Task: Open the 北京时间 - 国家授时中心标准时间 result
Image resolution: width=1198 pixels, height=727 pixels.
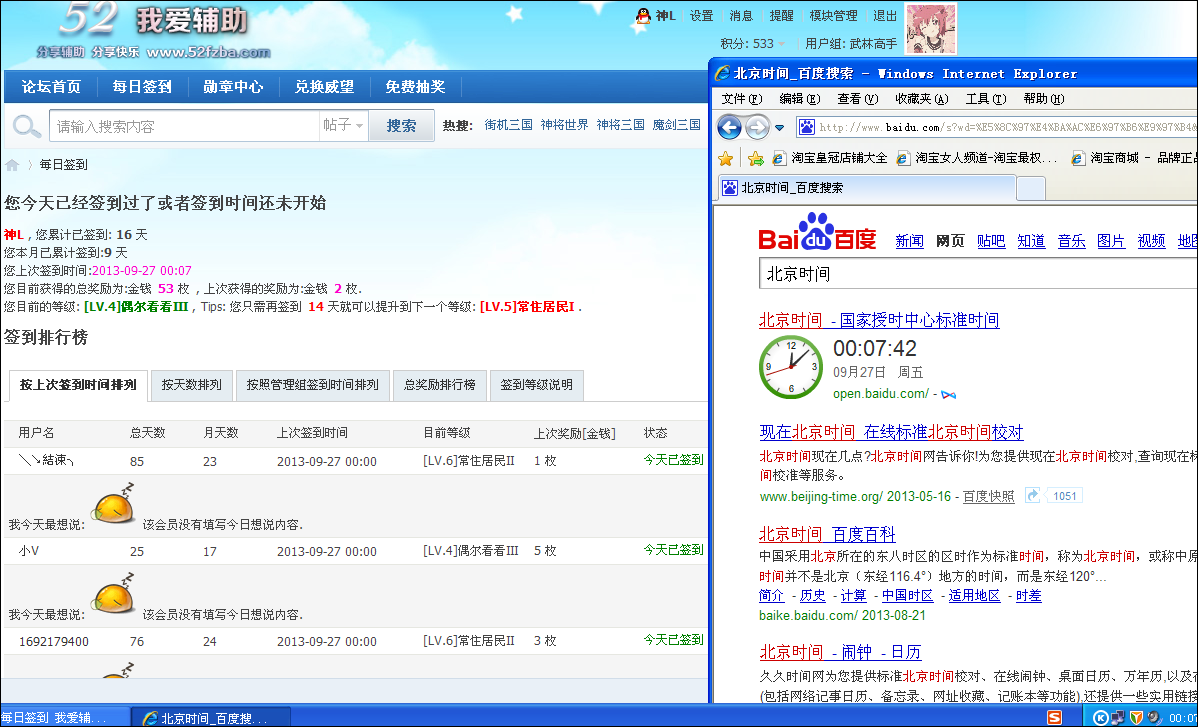Action: [878, 320]
